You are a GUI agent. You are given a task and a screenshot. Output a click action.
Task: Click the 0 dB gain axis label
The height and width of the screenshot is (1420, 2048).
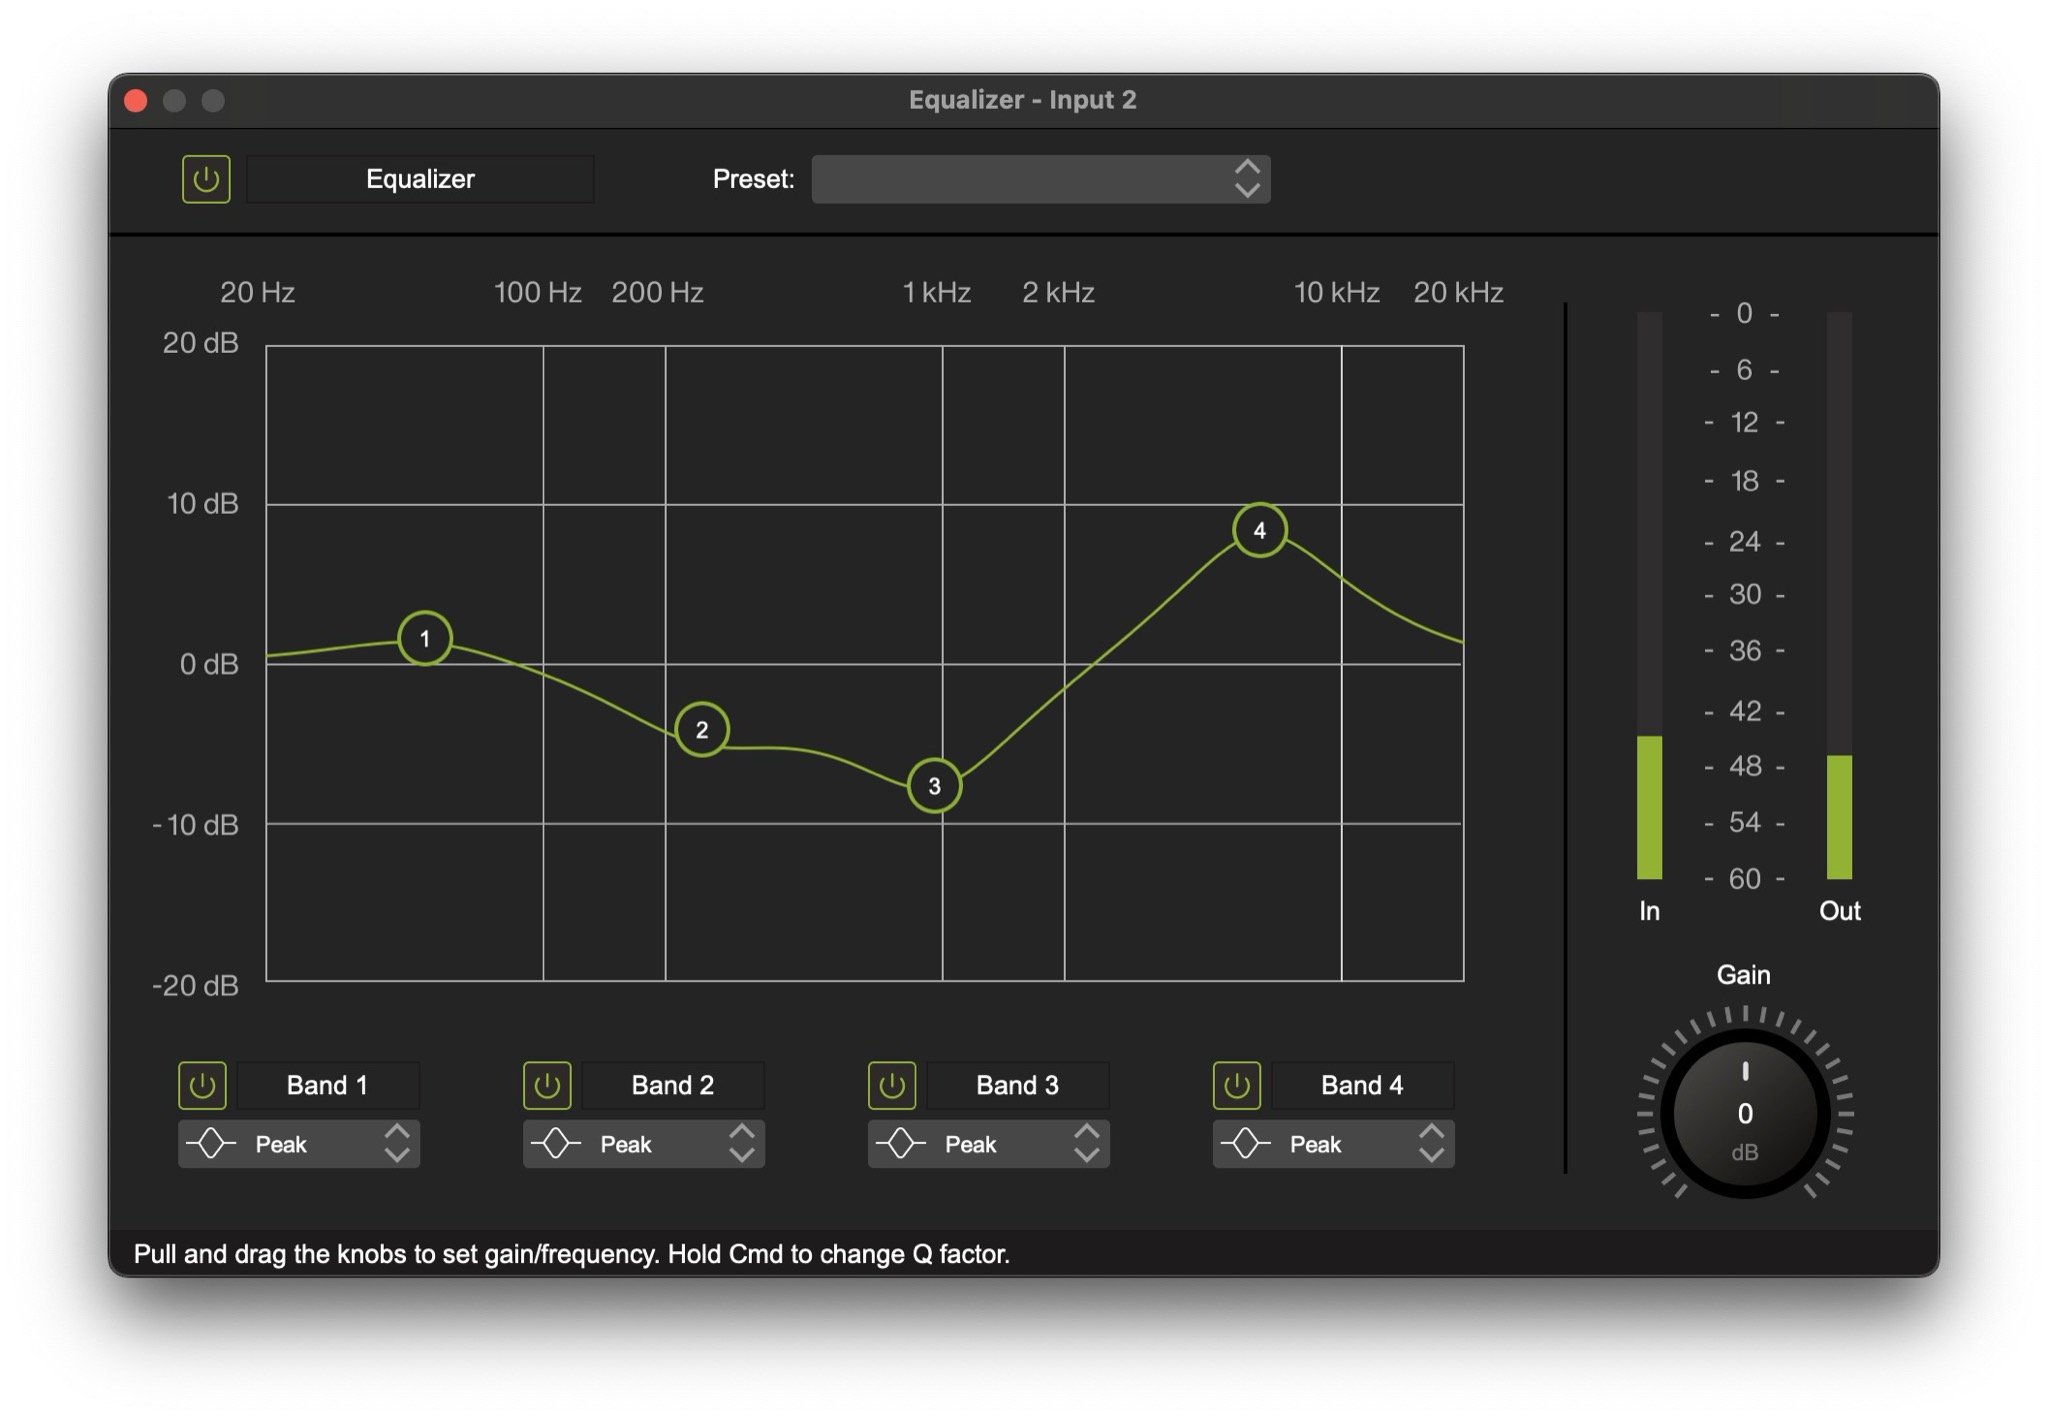click(208, 664)
